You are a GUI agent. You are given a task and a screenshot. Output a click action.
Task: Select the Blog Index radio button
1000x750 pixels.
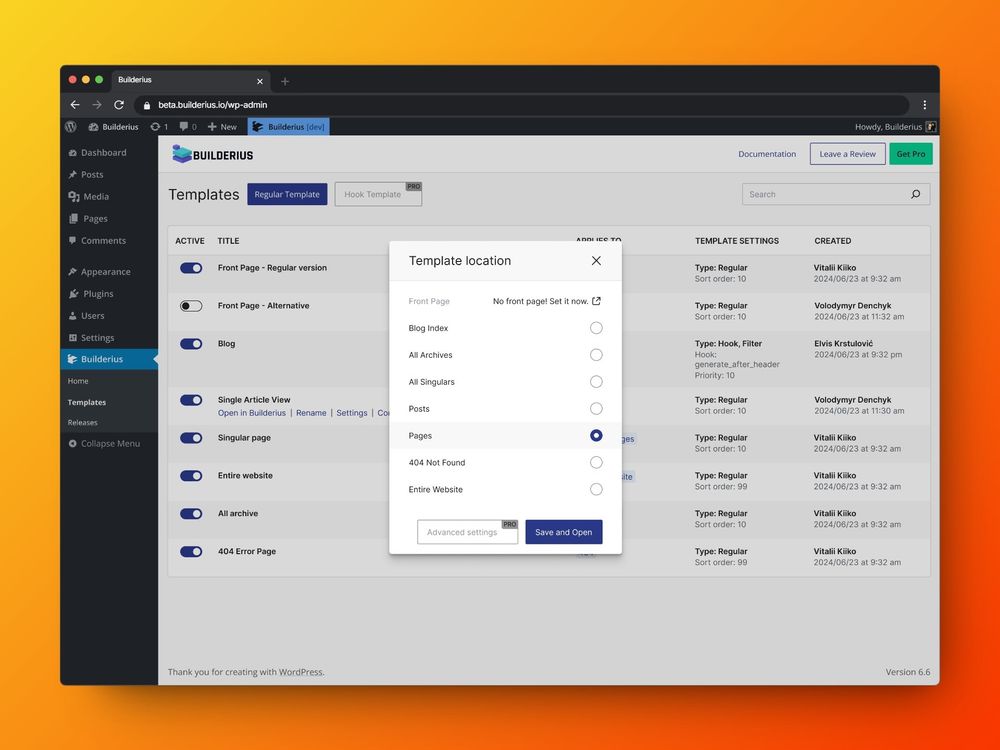[596, 328]
